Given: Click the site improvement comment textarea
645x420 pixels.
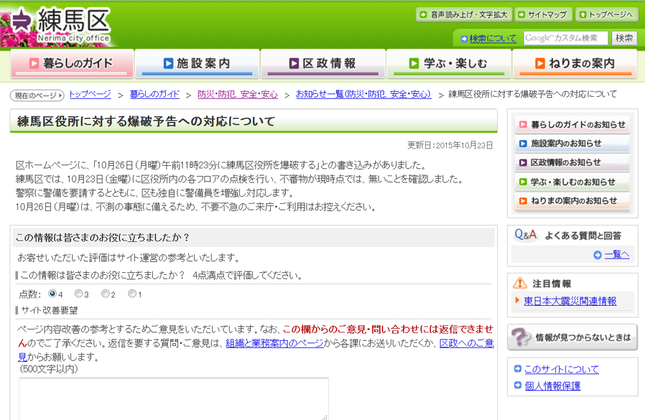Looking at the screenshot, I should coord(172,398).
